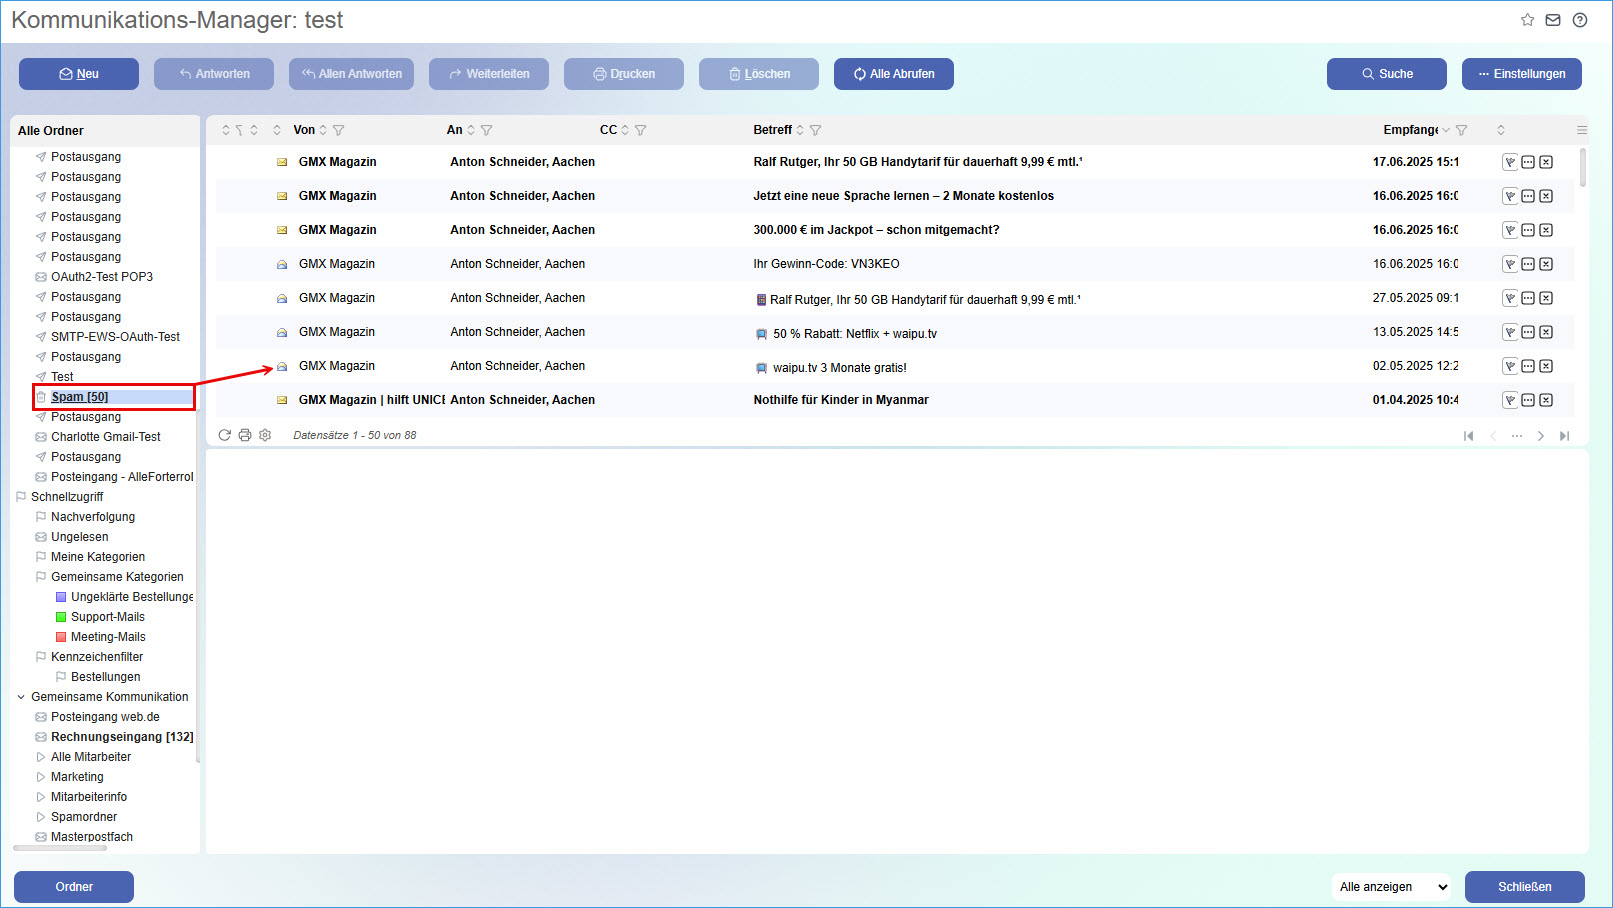This screenshot has width=1613, height=908.
Task: Open the grid settings gear icon
Action: pyautogui.click(x=265, y=435)
